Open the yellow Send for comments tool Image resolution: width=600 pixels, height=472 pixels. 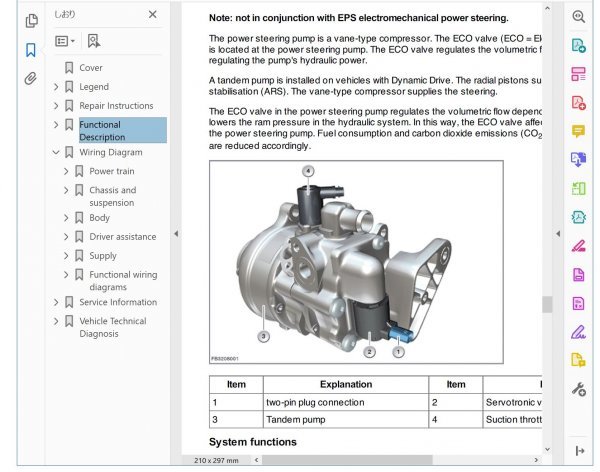click(579, 360)
